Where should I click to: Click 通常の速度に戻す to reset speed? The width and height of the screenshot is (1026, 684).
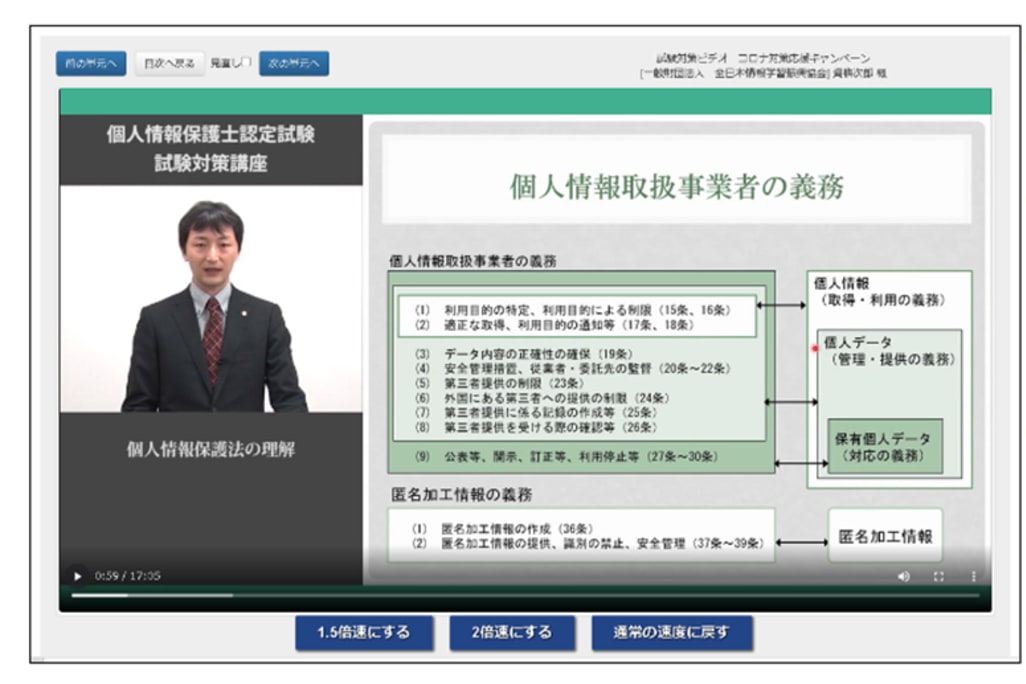(x=671, y=633)
